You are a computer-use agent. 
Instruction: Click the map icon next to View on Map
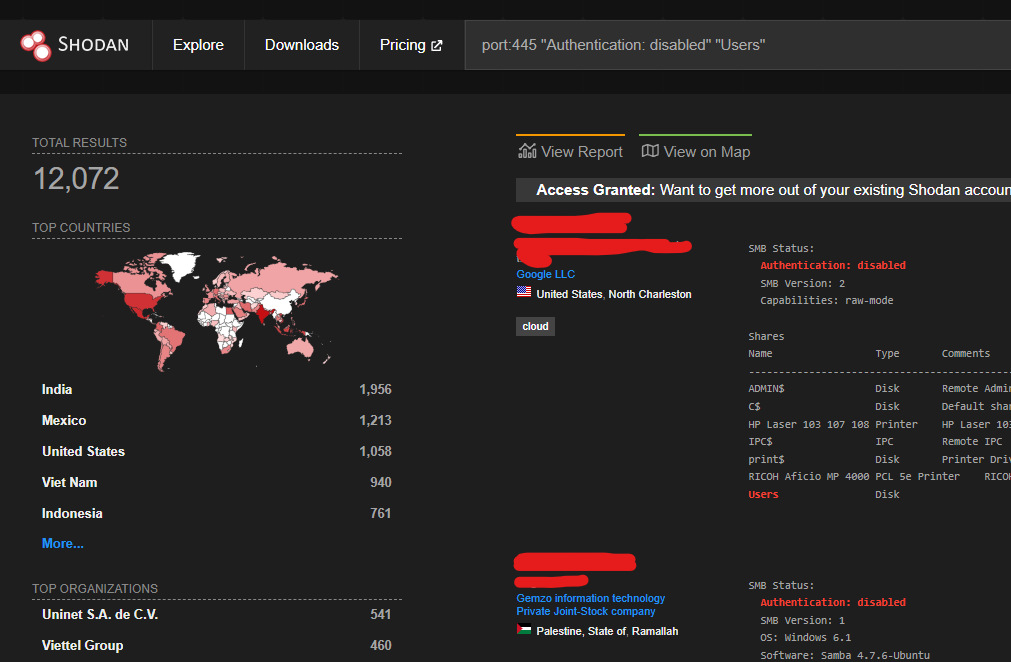tap(650, 151)
